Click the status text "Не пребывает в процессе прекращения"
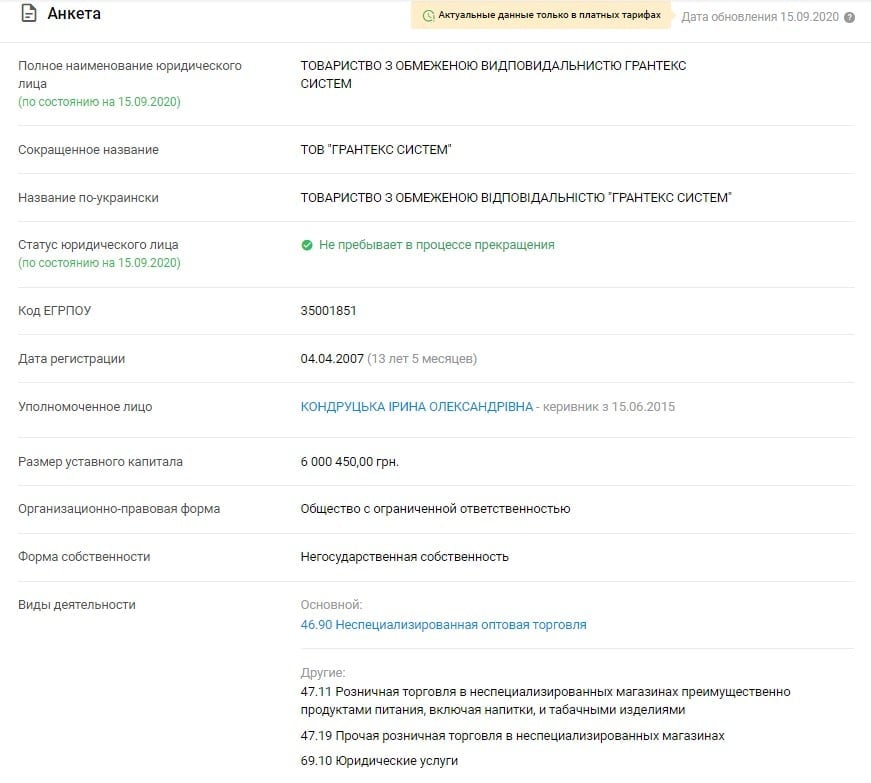This screenshot has height=783, width=871. point(436,245)
